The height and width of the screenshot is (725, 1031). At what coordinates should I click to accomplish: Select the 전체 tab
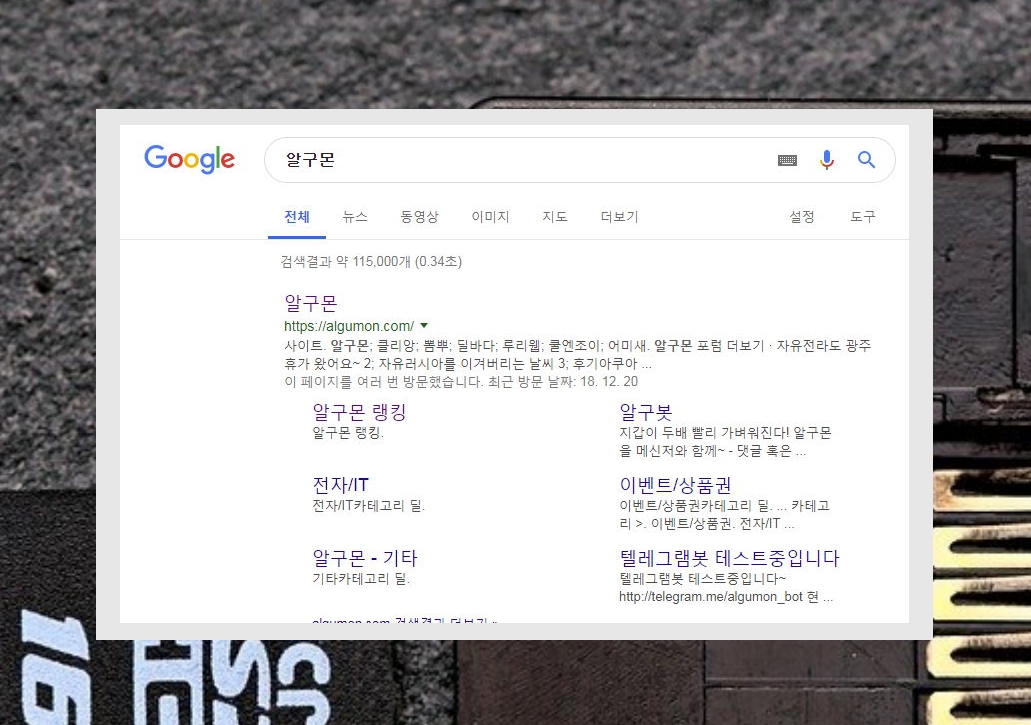pyautogui.click(x=297, y=217)
